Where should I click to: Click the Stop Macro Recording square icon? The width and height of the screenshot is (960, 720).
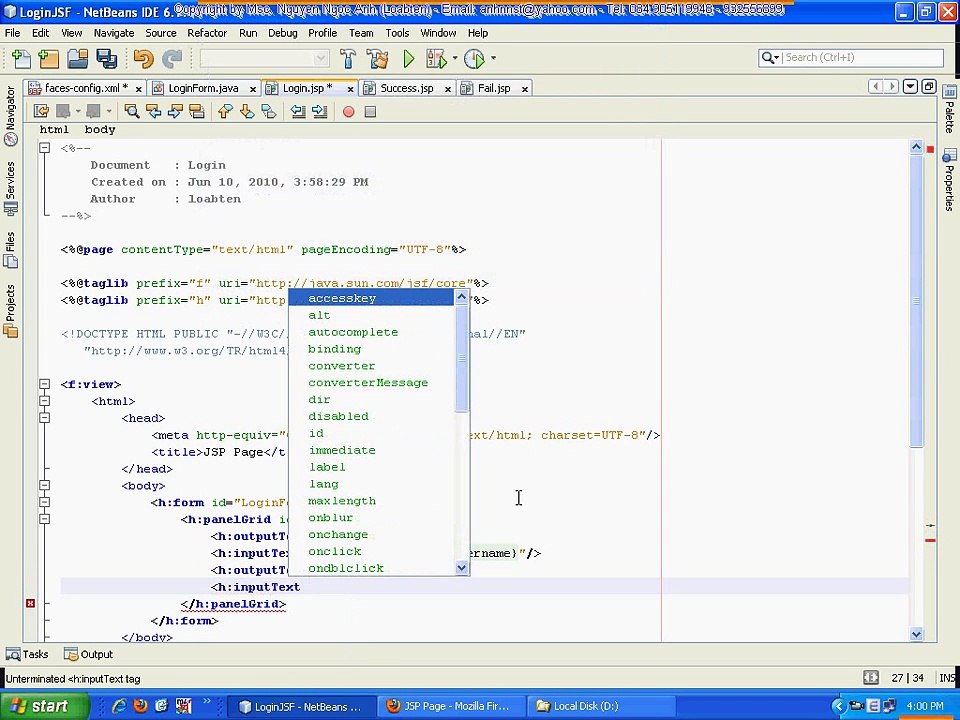click(x=370, y=111)
